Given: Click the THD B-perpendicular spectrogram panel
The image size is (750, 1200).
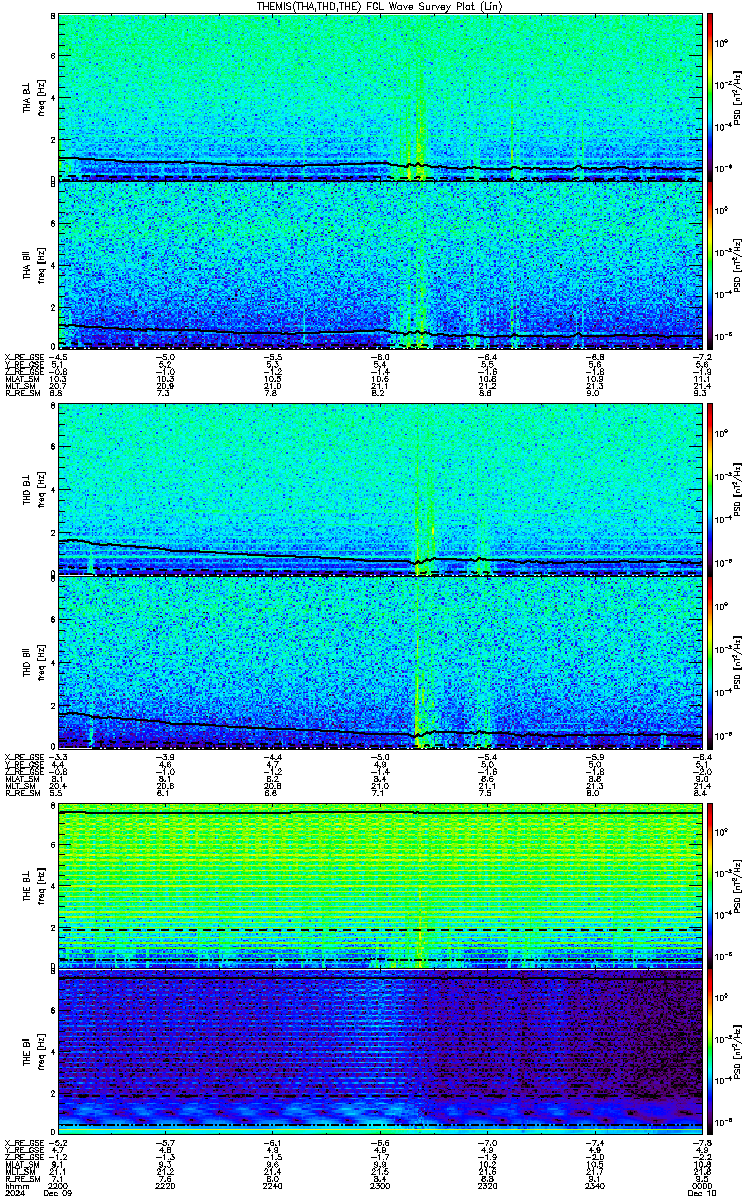Looking at the screenshot, I should pyautogui.click(x=380, y=489).
